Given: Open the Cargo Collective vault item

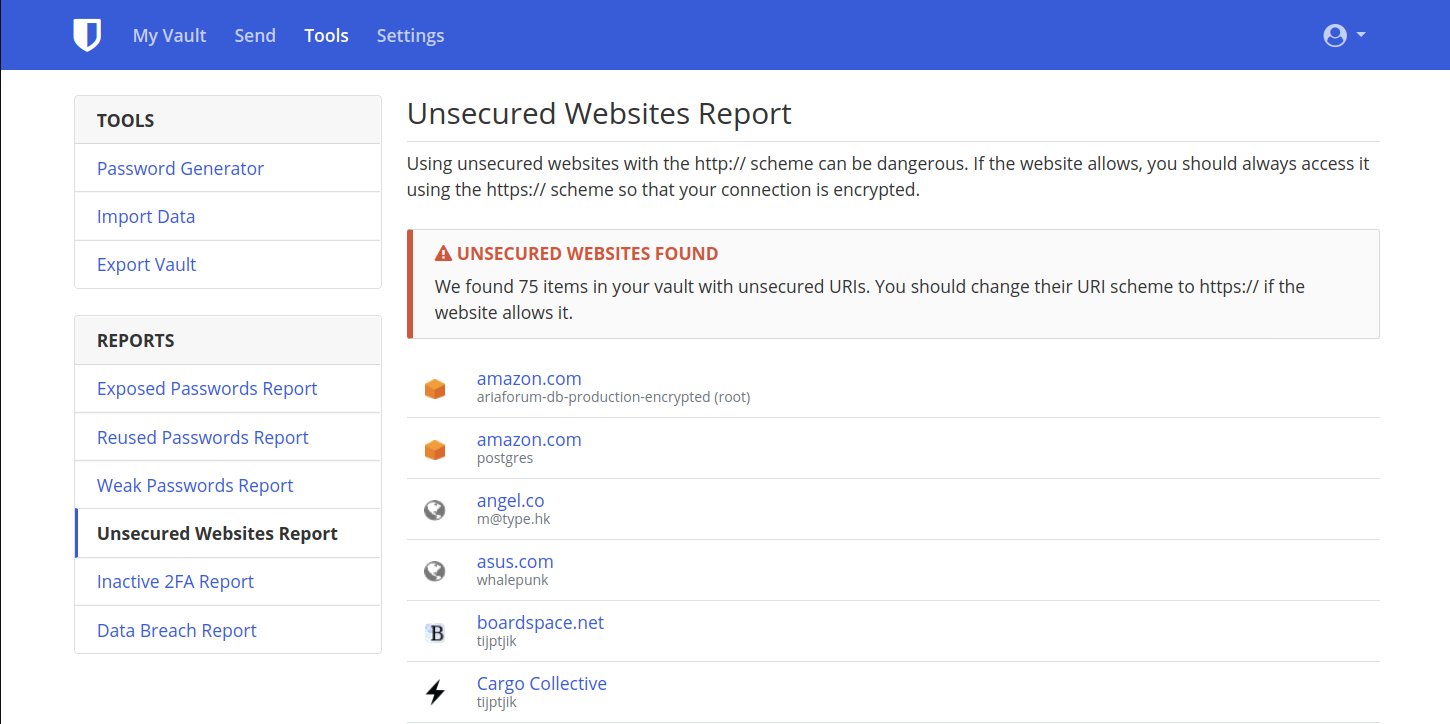Looking at the screenshot, I should point(542,684).
